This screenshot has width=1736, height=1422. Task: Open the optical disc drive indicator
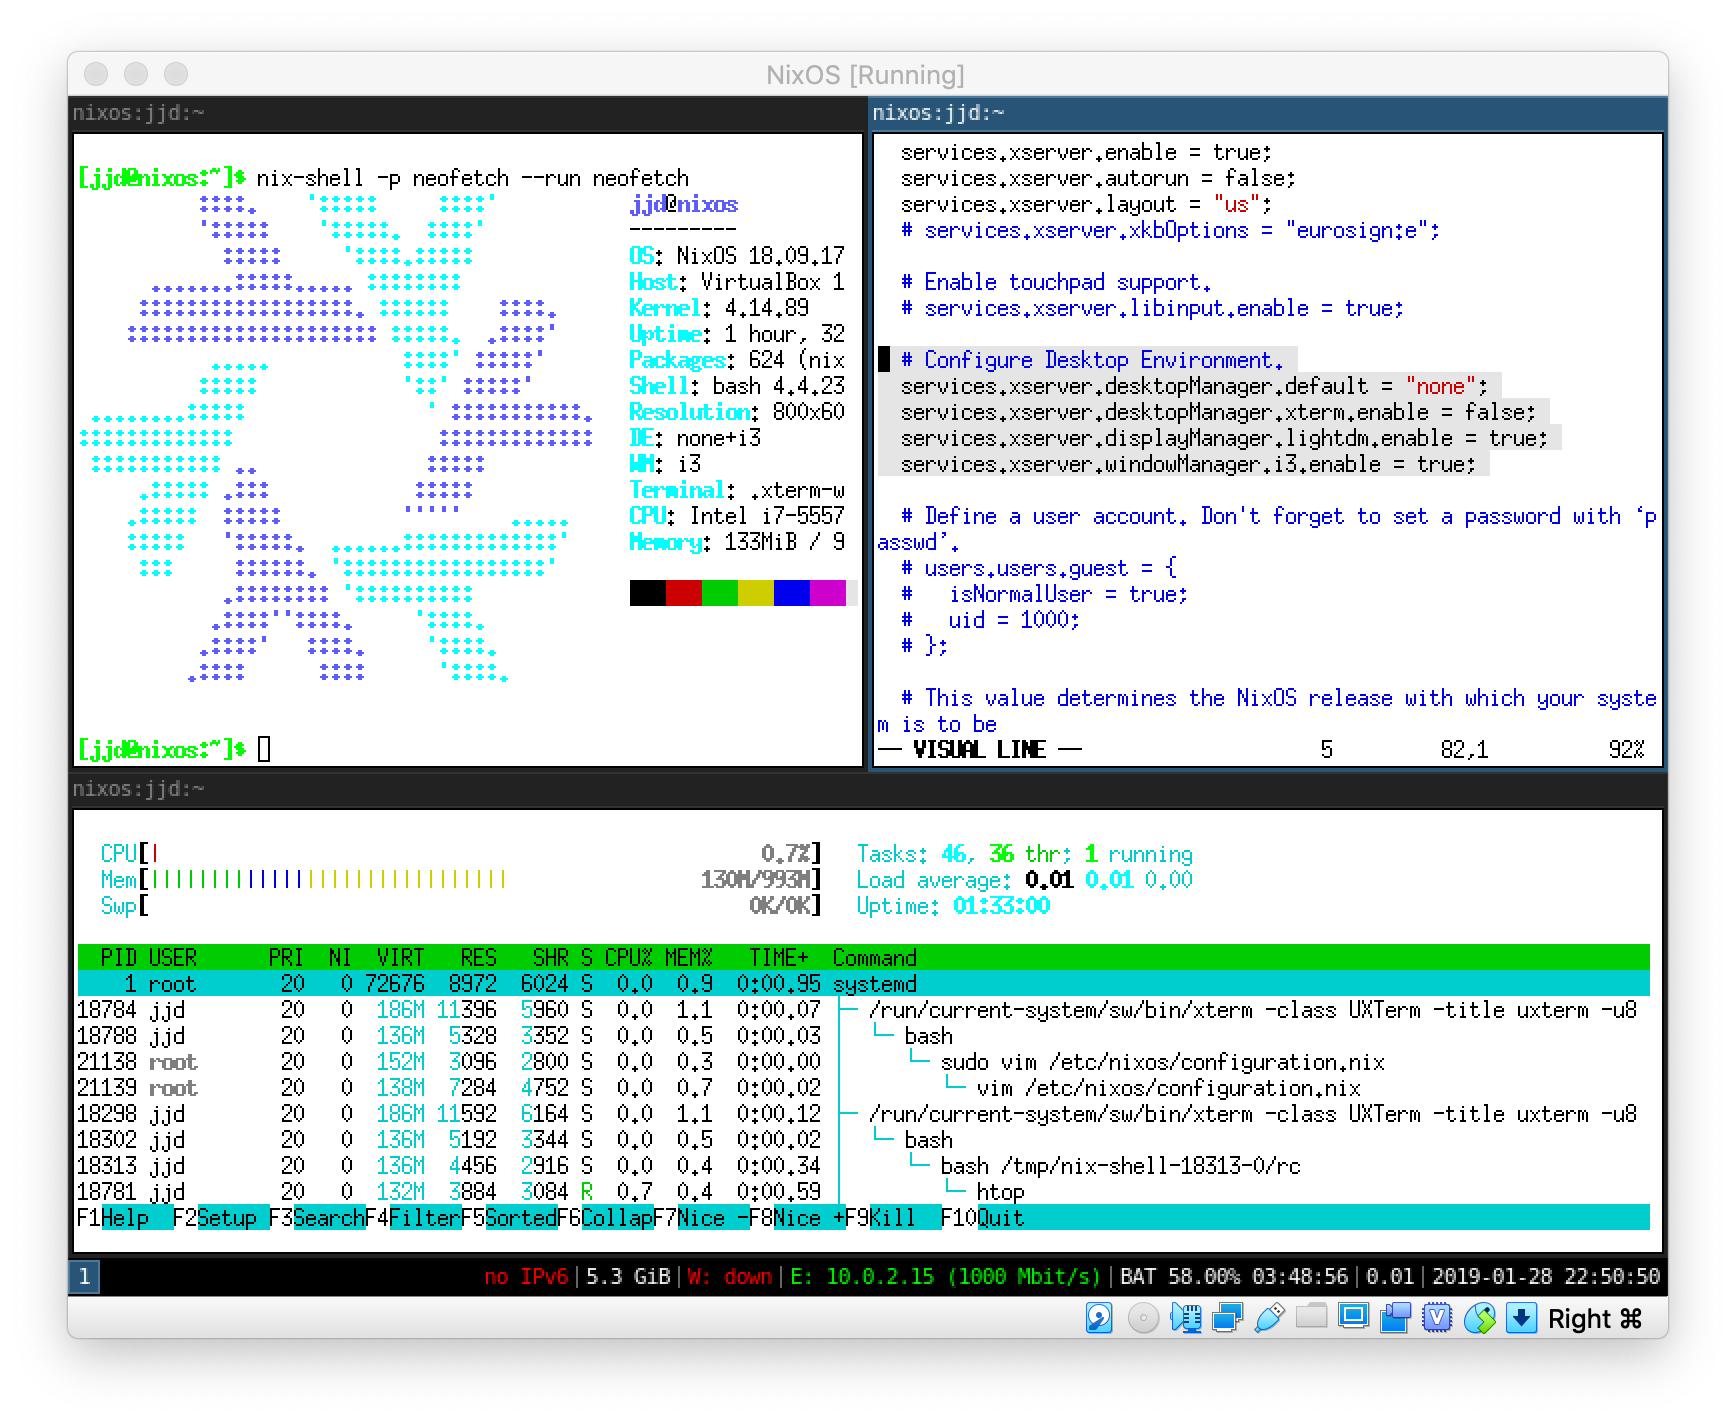pos(1142,1318)
